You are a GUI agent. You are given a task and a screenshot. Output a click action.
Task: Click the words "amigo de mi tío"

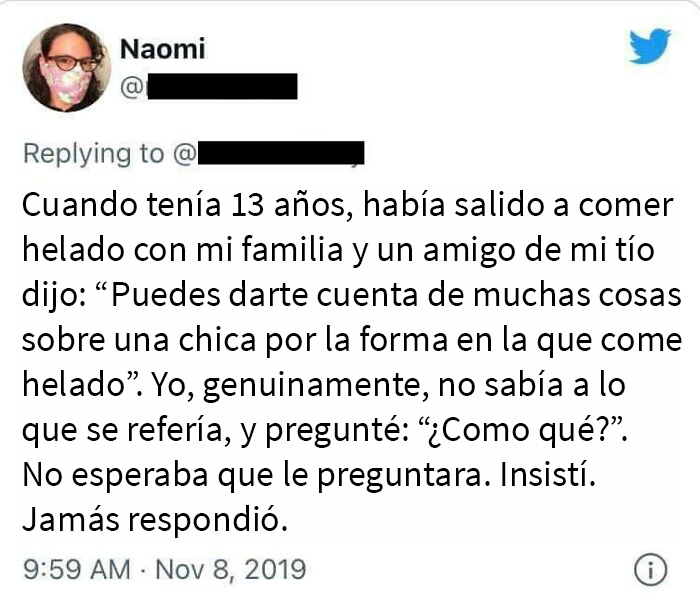[x=518, y=251]
